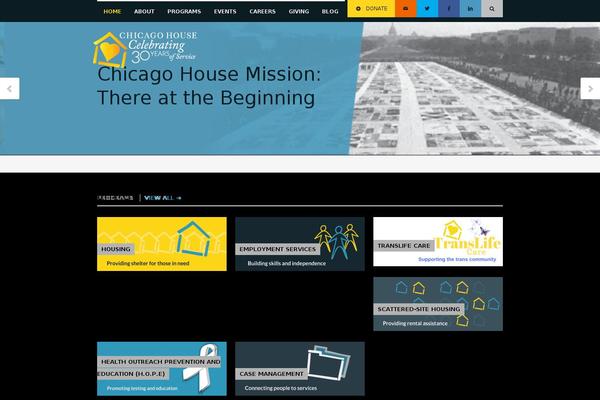
Task: Open the LinkedIn icon link
Action: (x=470, y=8)
